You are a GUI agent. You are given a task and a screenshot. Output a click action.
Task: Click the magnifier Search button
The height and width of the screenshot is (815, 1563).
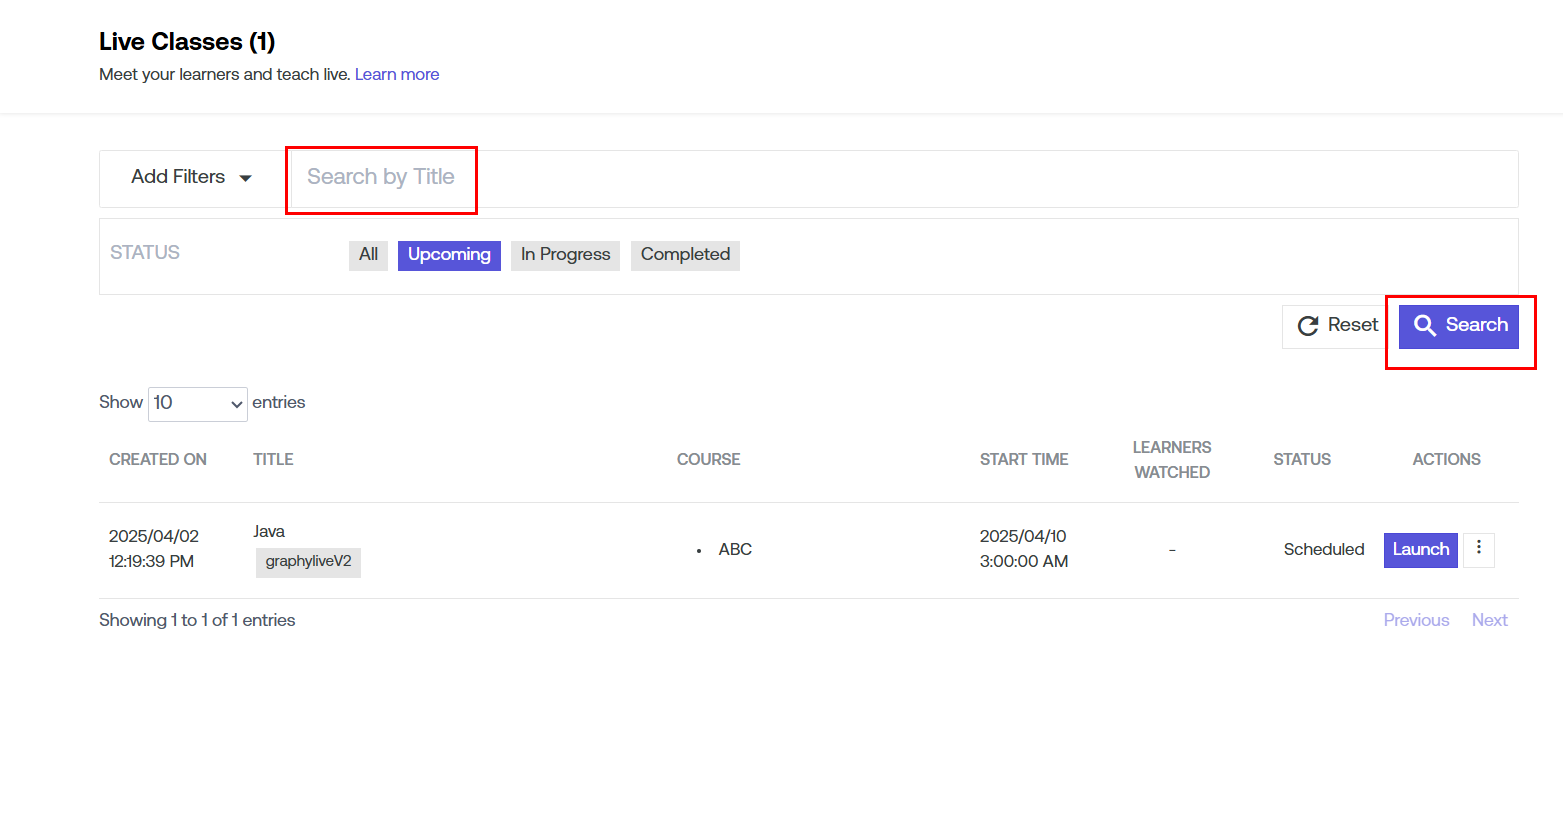coord(1458,326)
